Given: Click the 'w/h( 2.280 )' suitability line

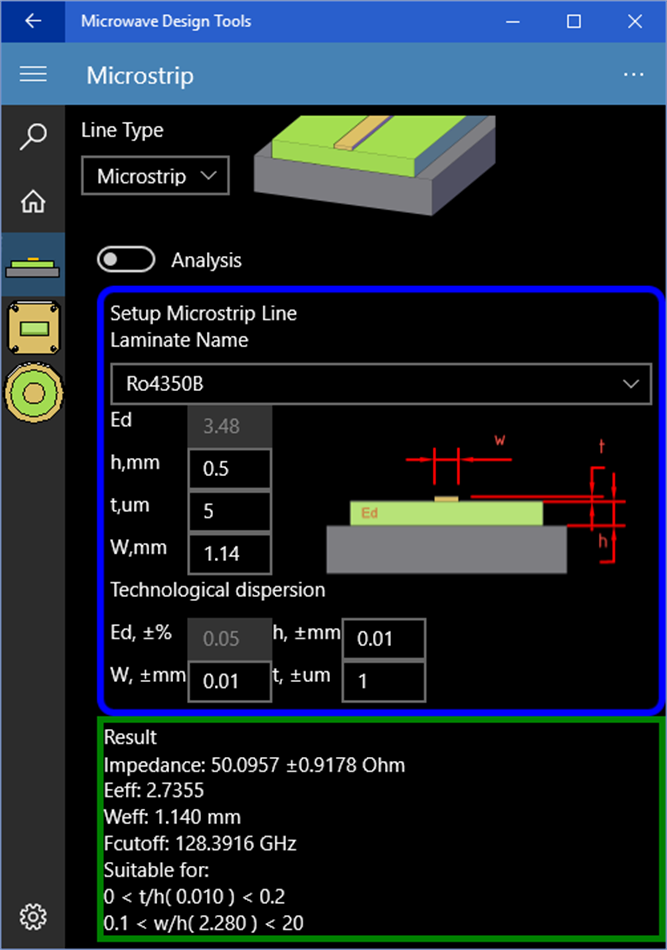Looking at the screenshot, I should tap(204, 923).
